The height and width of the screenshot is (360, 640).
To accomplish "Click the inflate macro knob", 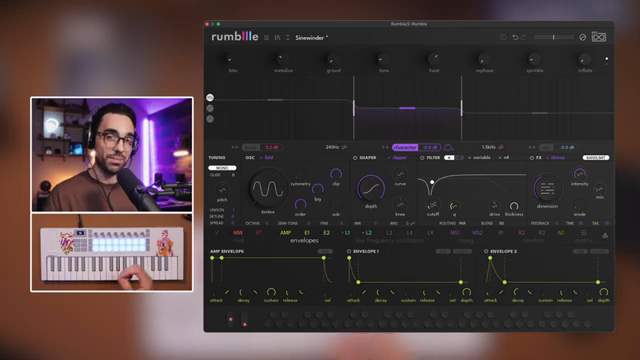I will [x=584, y=59].
